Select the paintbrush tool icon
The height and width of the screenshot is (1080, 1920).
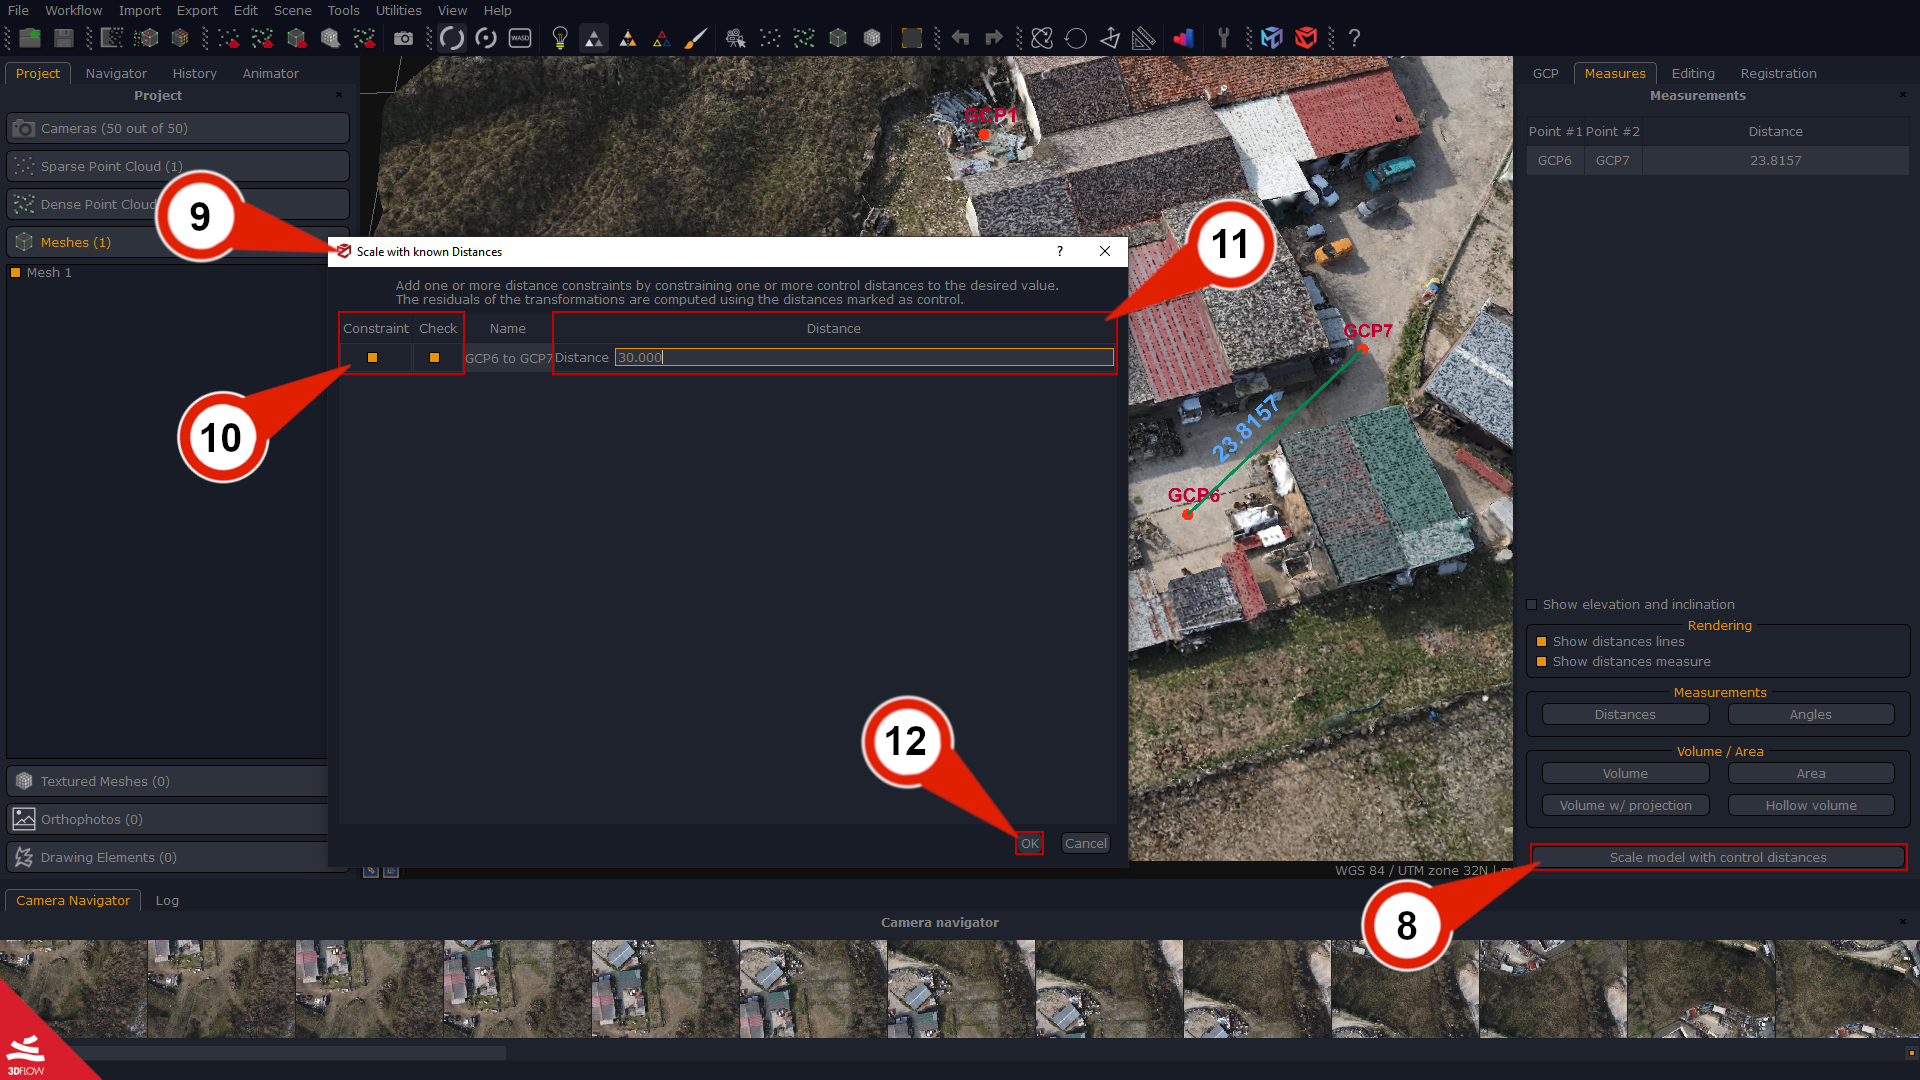696,38
